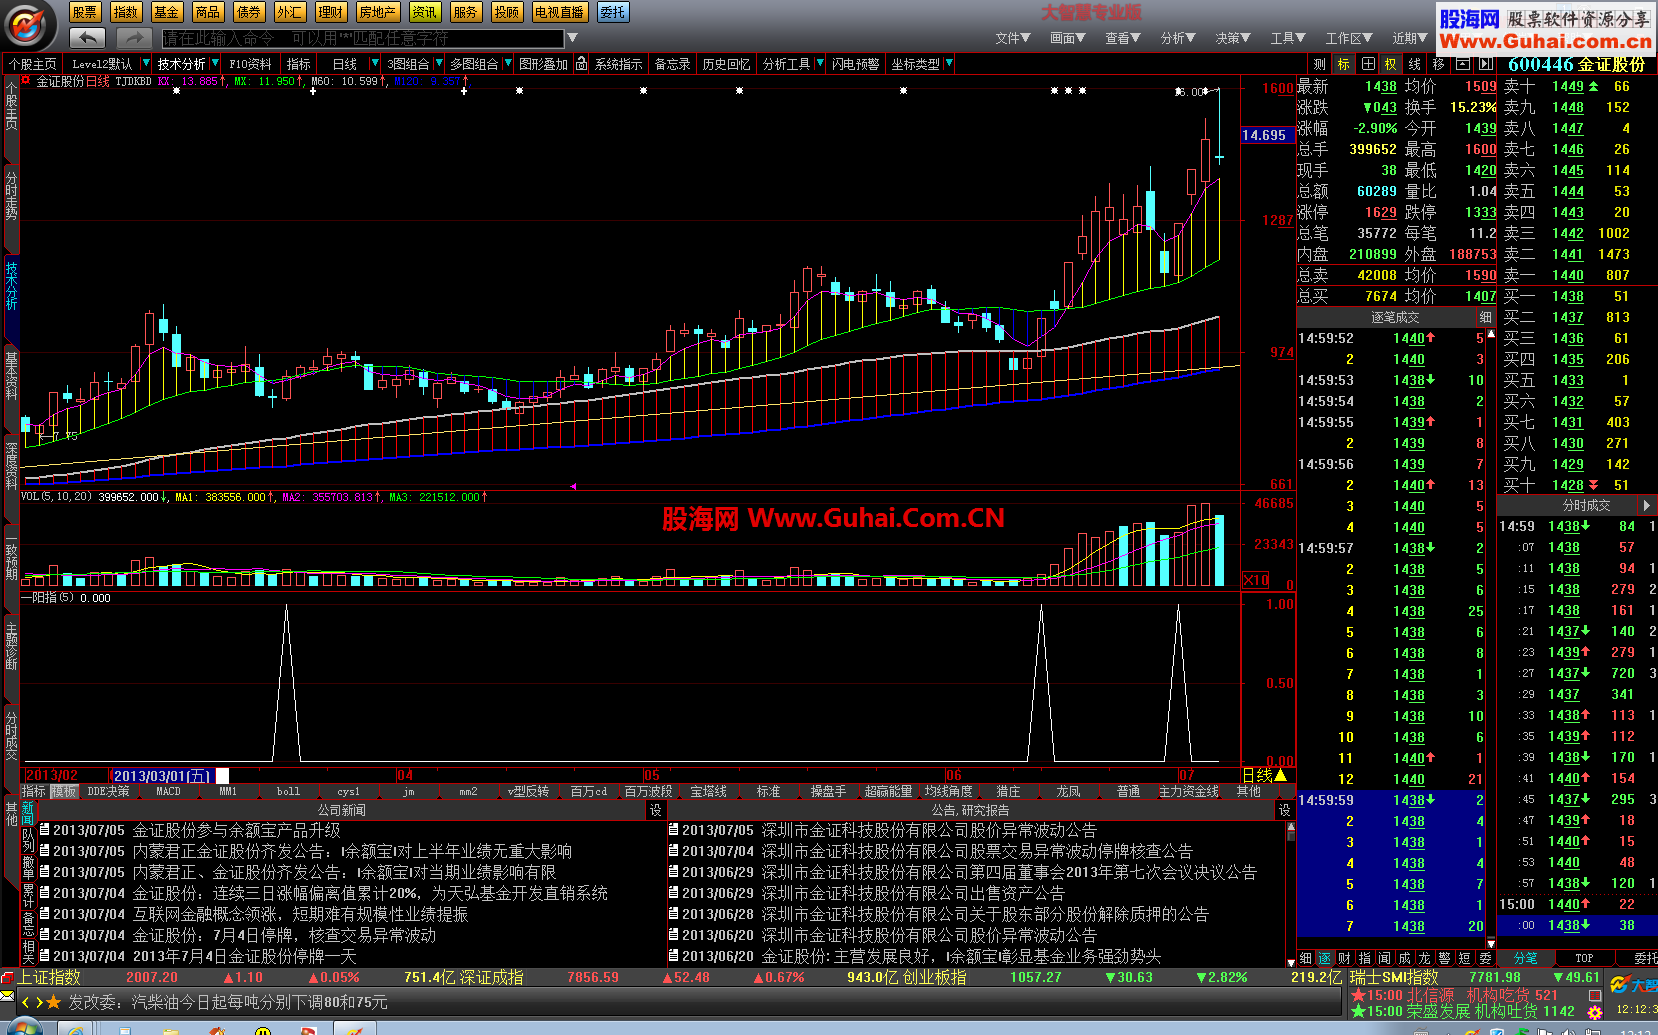
Task: Toggle the 权 ex-rights adjustment
Action: (x=1390, y=64)
